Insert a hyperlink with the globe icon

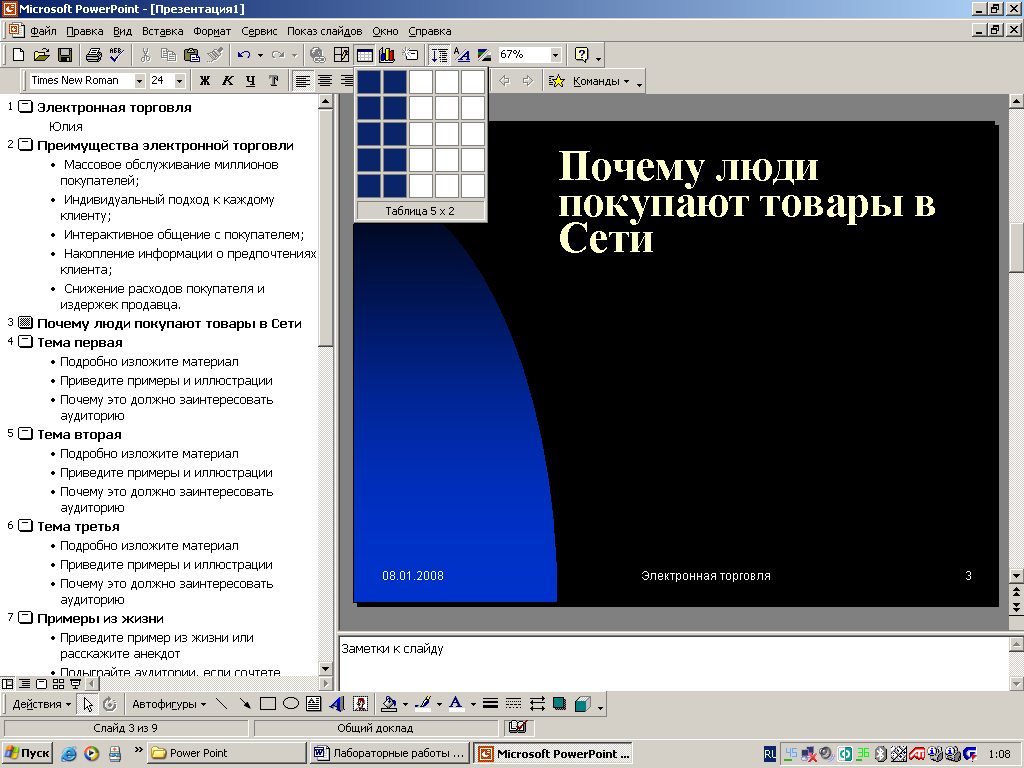point(317,55)
